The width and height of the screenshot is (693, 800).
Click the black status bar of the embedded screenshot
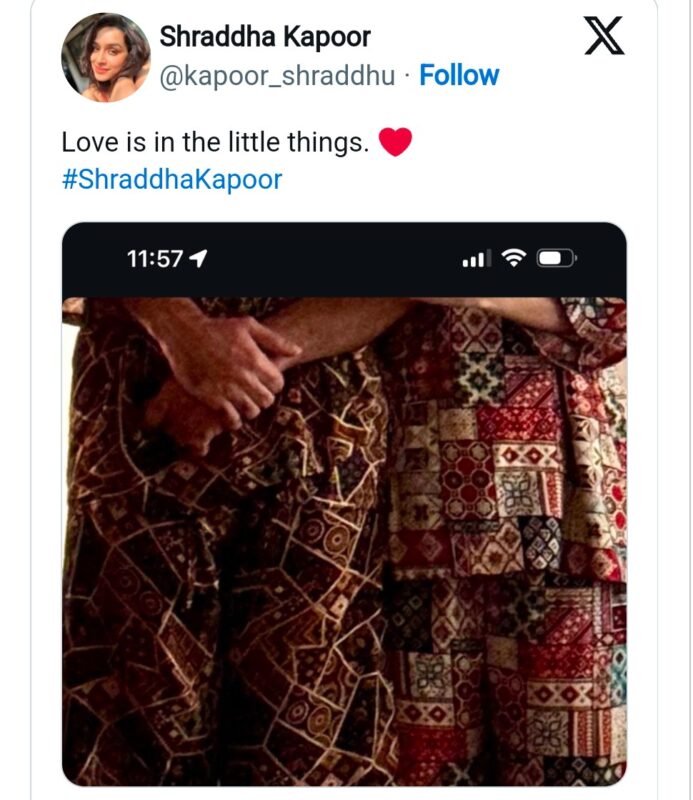(x=344, y=260)
